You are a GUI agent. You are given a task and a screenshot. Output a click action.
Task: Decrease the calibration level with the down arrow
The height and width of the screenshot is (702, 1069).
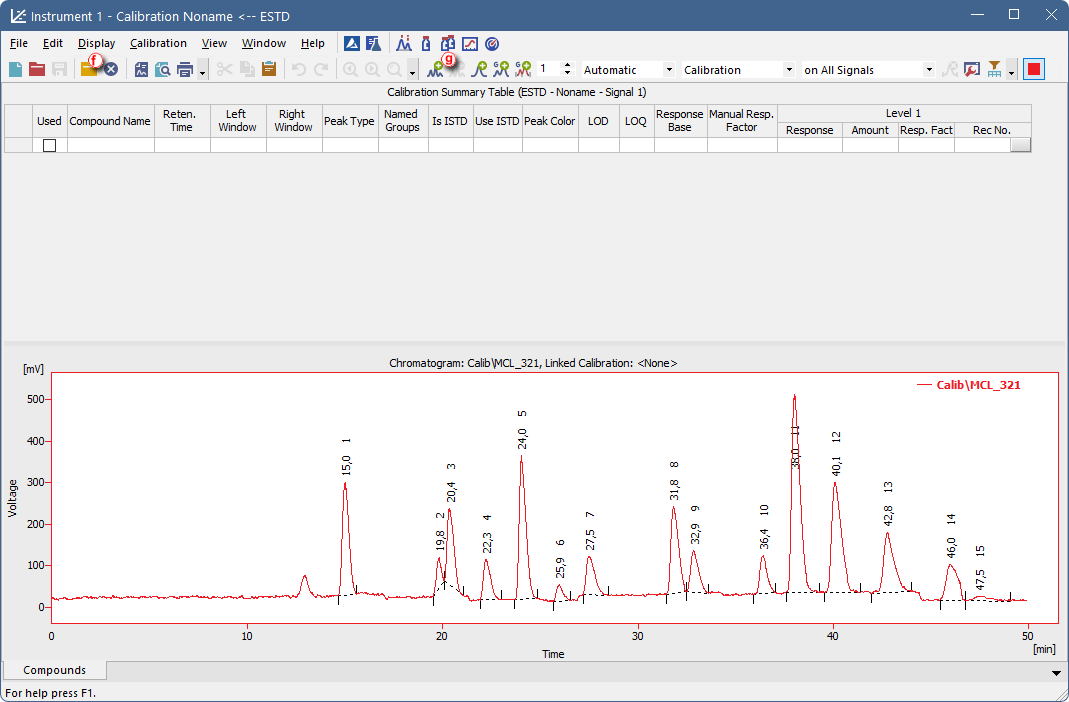(567, 73)
